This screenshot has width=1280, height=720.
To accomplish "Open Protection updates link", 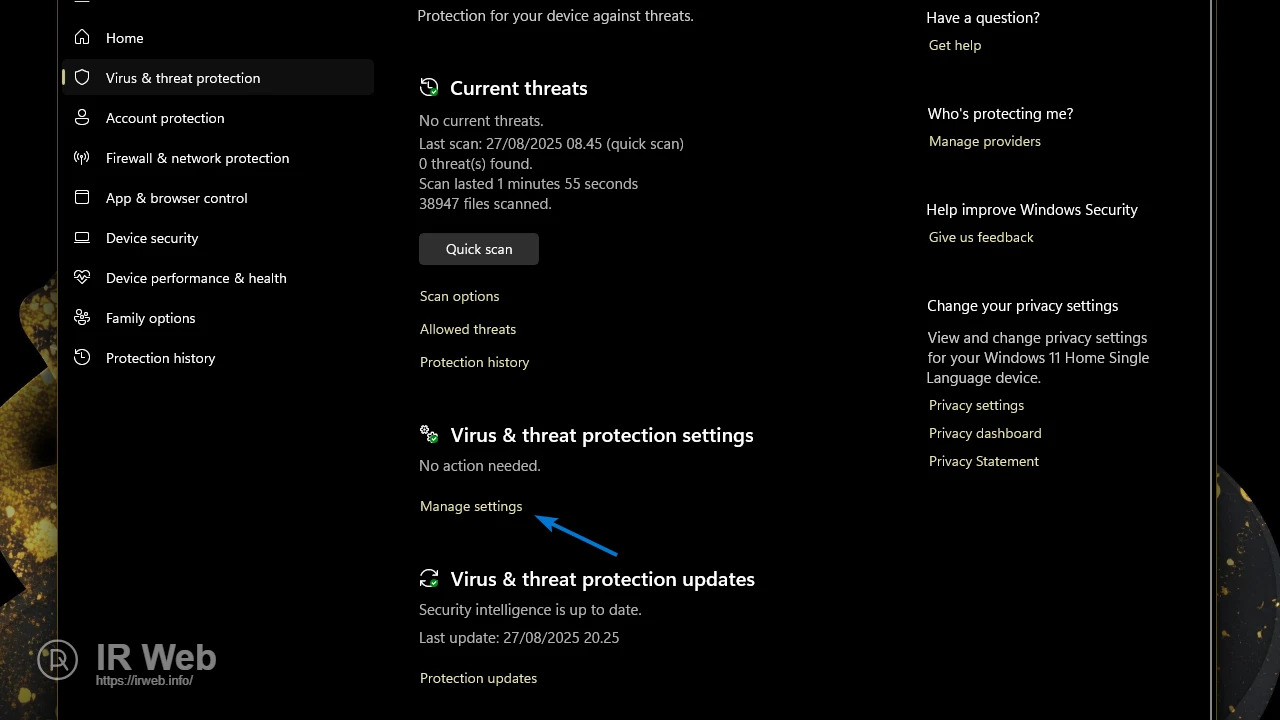I will [478, 678].
